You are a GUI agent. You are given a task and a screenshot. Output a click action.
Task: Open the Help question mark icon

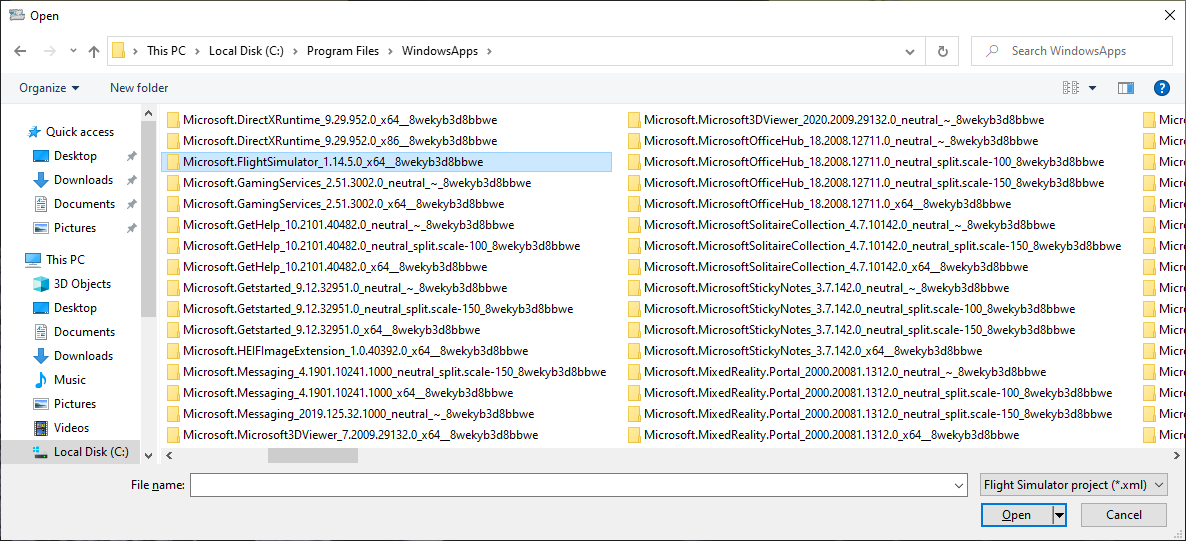pyautogui.click(x=1161, y=88)
